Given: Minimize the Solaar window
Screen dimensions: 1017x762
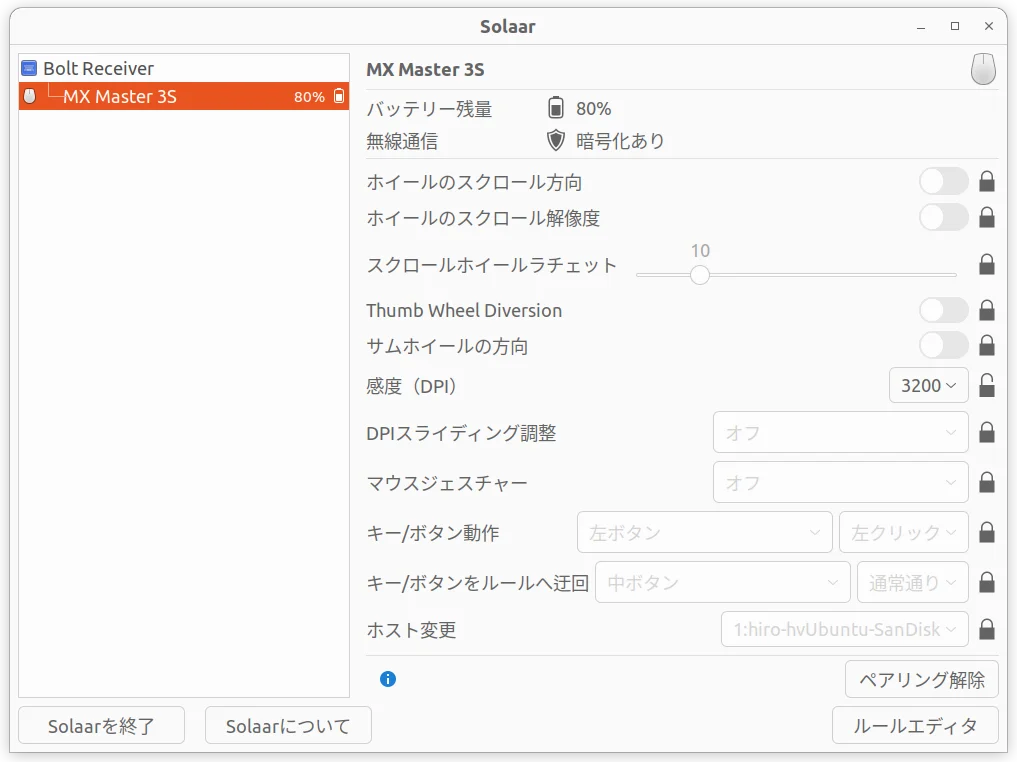Looking at the screenshot, I should click(x=921, y=27).
